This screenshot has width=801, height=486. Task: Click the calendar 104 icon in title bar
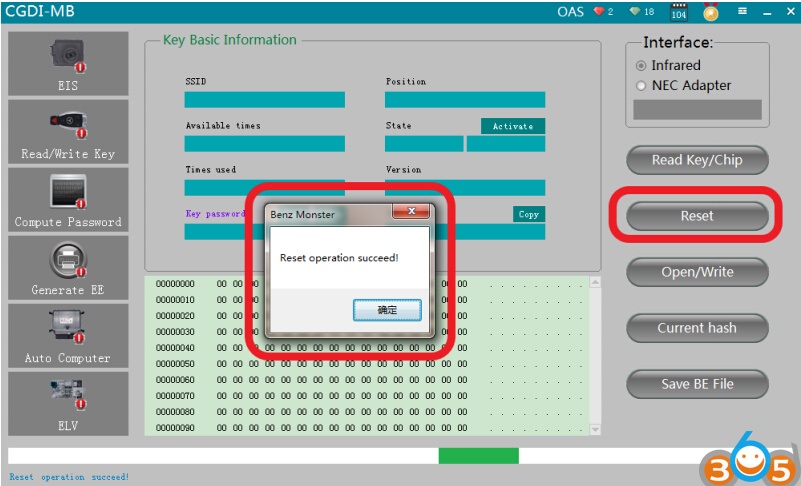tap(678, 12)
